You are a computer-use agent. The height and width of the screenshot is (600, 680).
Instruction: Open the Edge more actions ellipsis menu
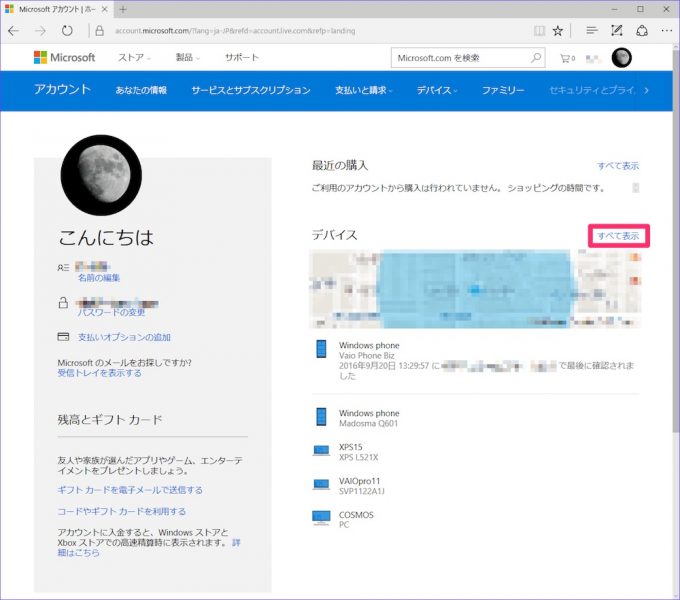click(x=667, y=30)
